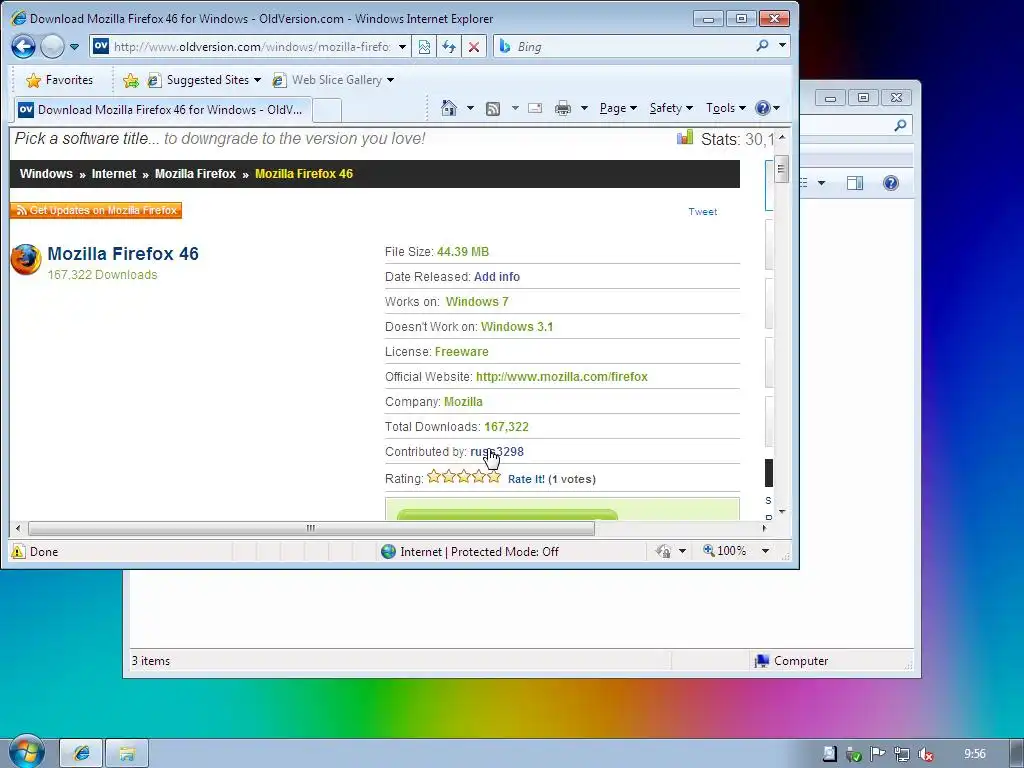Open the mozilla.com/firefox official website link
1024x768 pixels.
pyautogui.click(x=562, y=377)
